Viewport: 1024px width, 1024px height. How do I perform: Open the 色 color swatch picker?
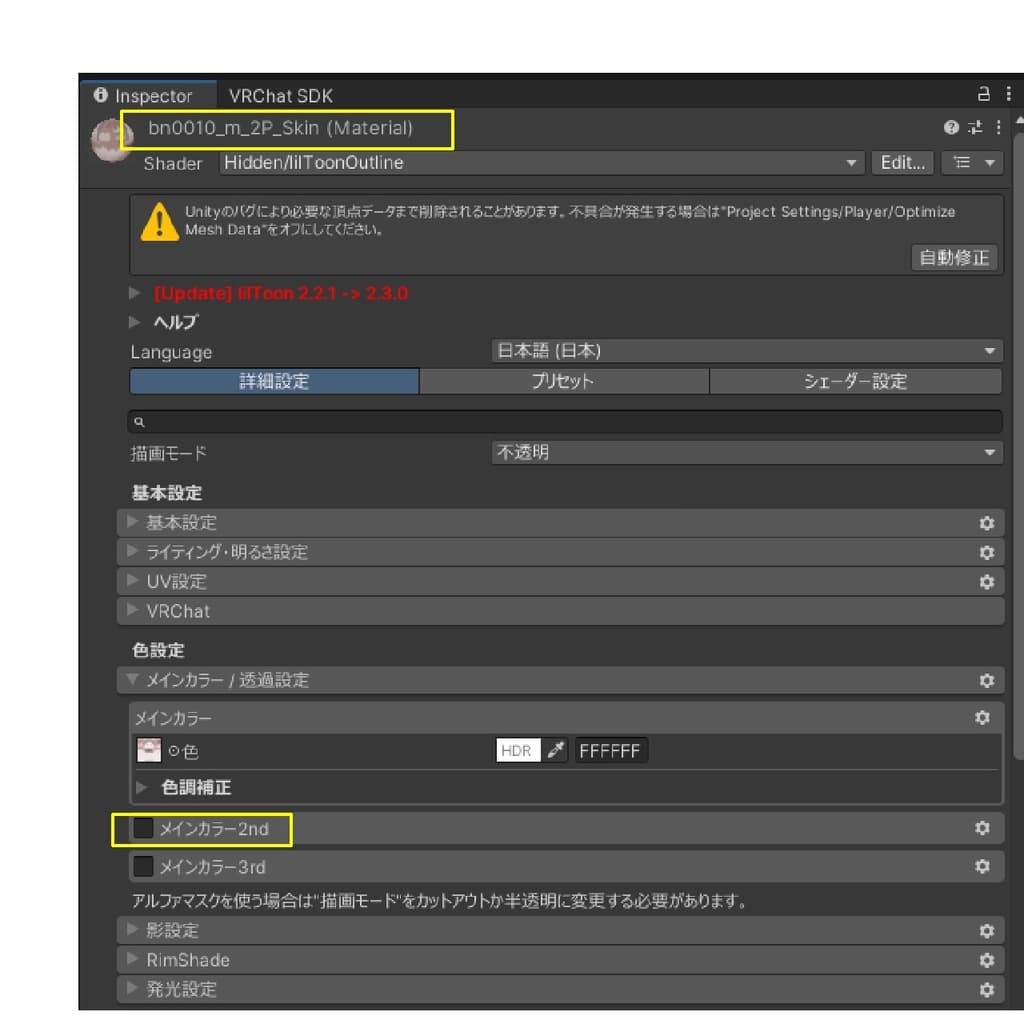coord(148,750)
